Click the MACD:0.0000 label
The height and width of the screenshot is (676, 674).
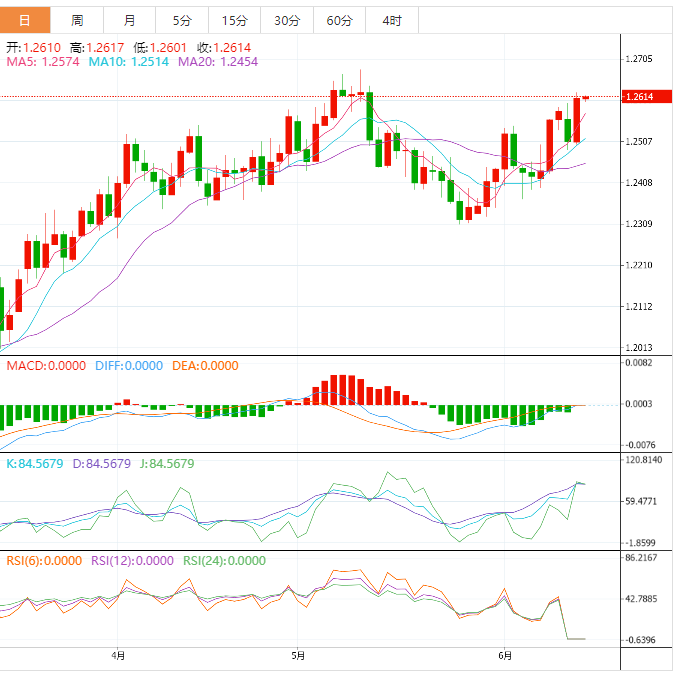coord(48,366)
